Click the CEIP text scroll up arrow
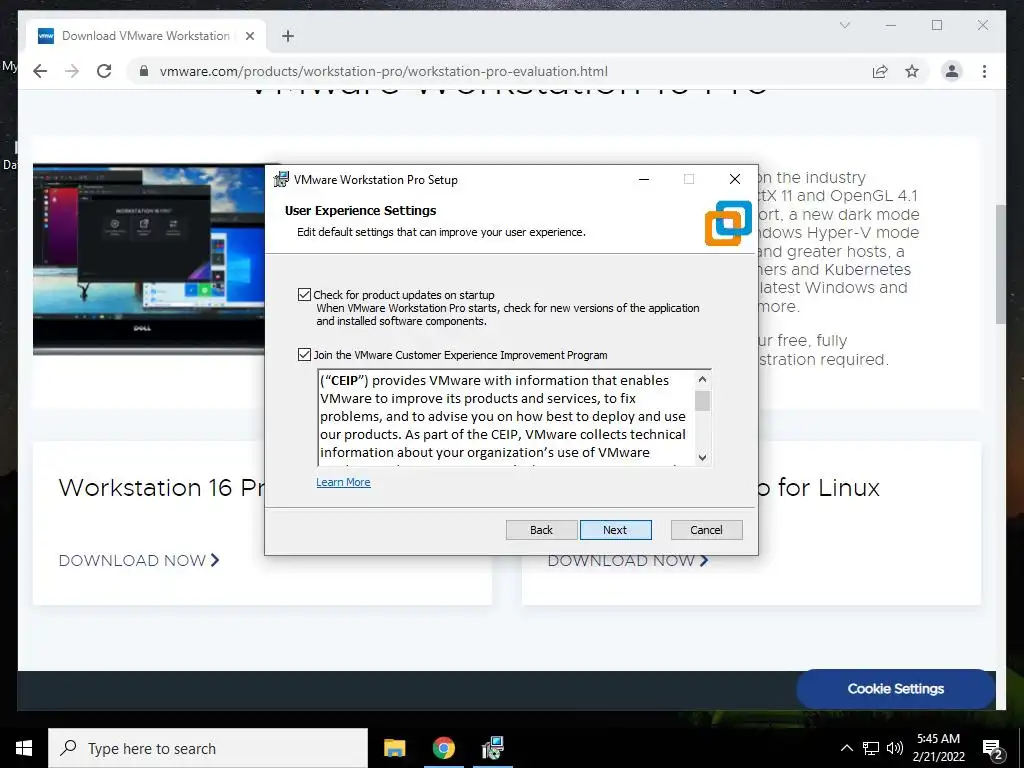This screenshot has width=1024, height=768. coord(702,379)
